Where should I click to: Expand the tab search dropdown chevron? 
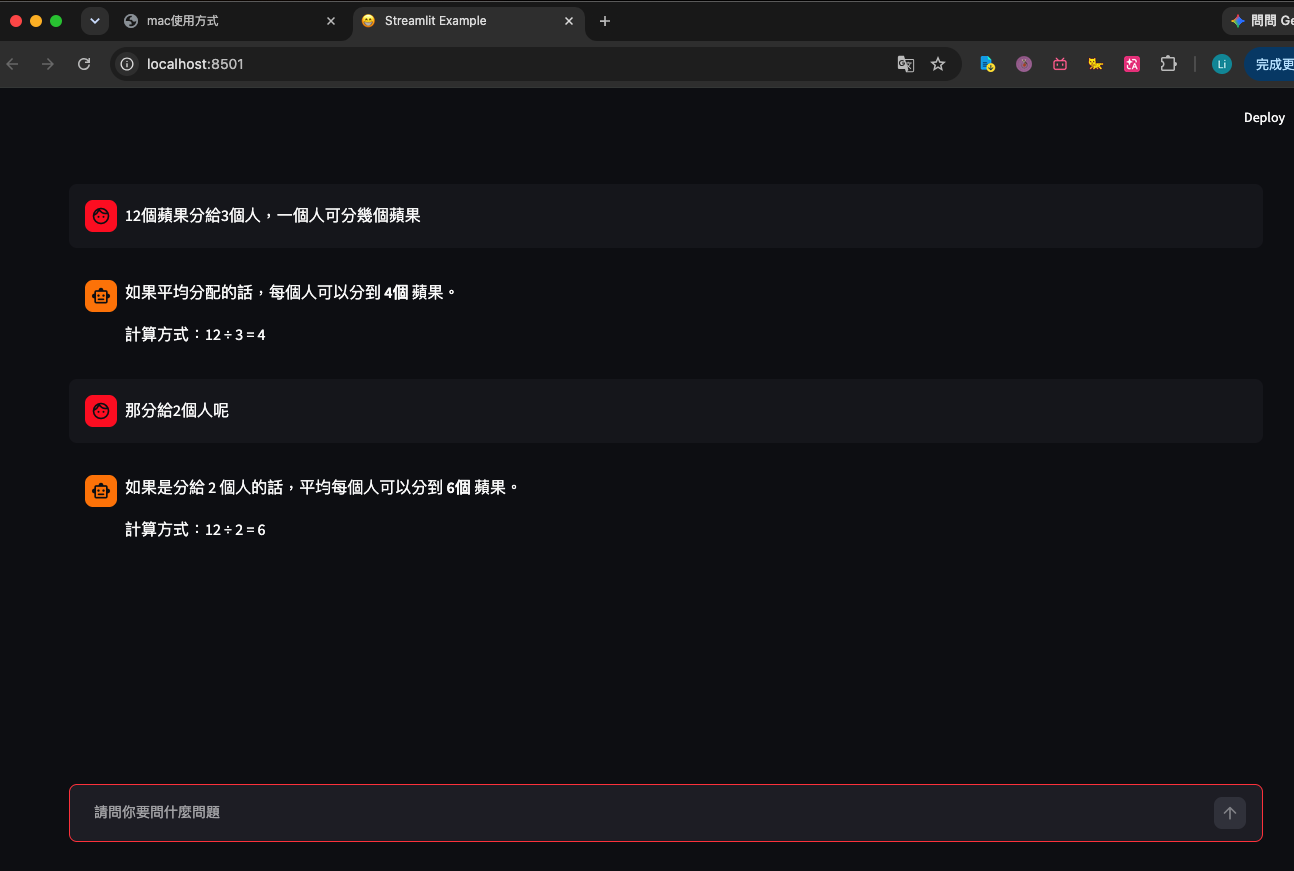click(95, 20)
